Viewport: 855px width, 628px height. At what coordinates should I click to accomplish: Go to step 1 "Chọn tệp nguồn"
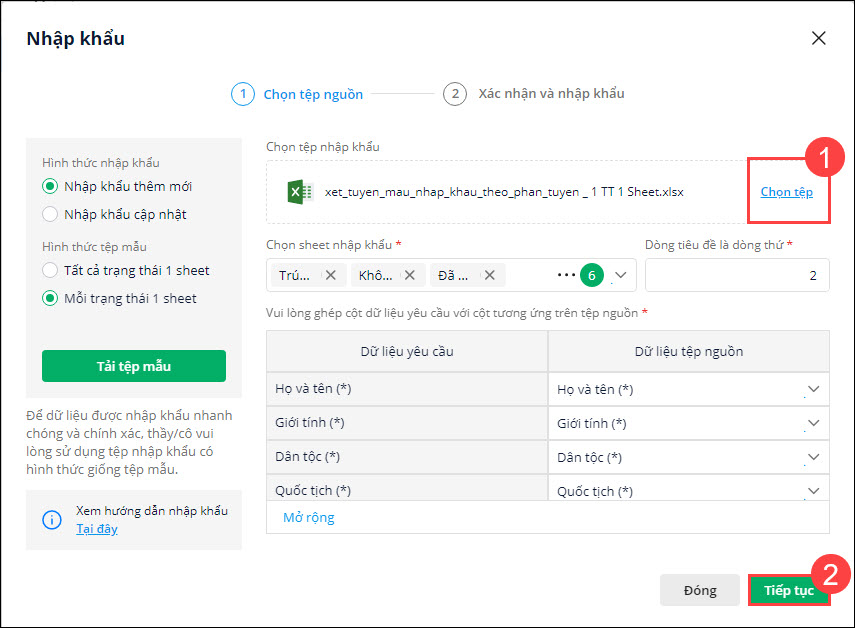point(297,94)
